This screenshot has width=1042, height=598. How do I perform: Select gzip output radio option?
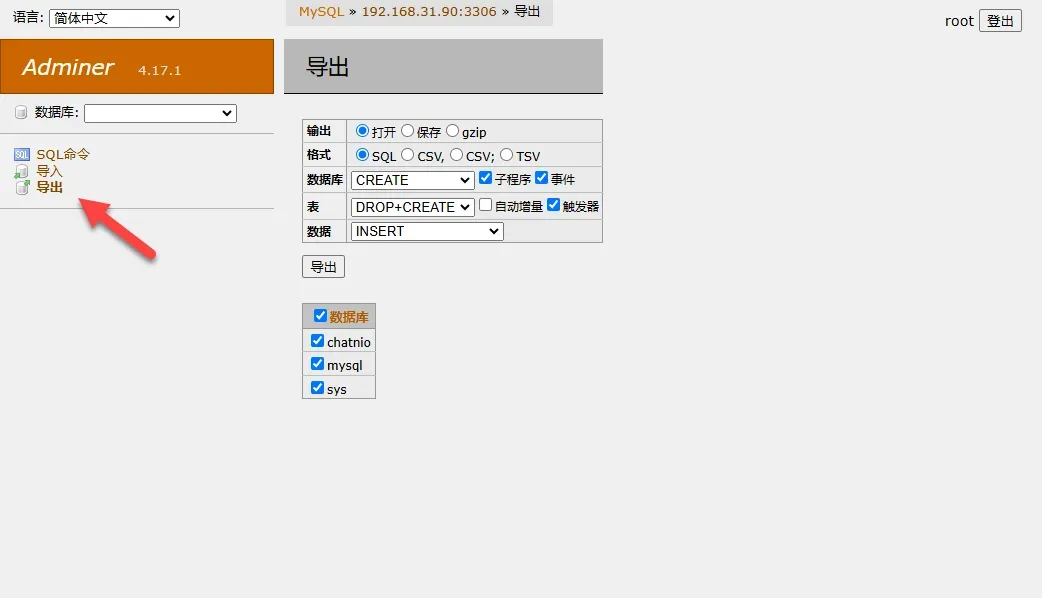453,131
